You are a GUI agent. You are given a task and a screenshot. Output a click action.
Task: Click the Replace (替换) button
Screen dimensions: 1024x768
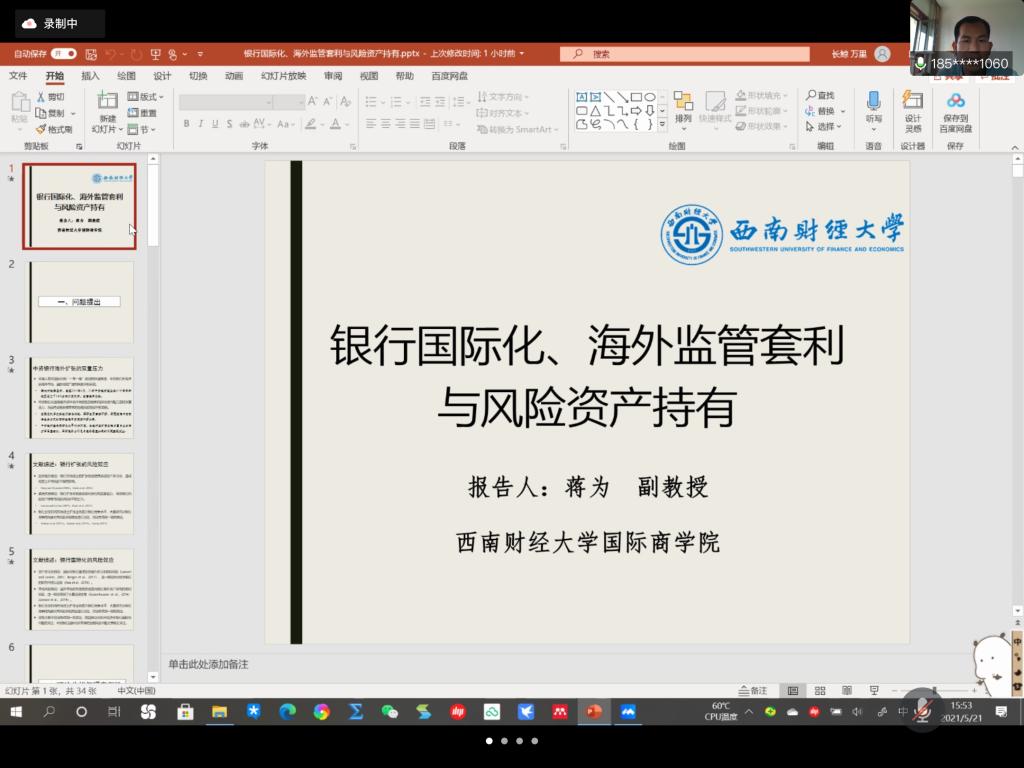pos(825,110)
